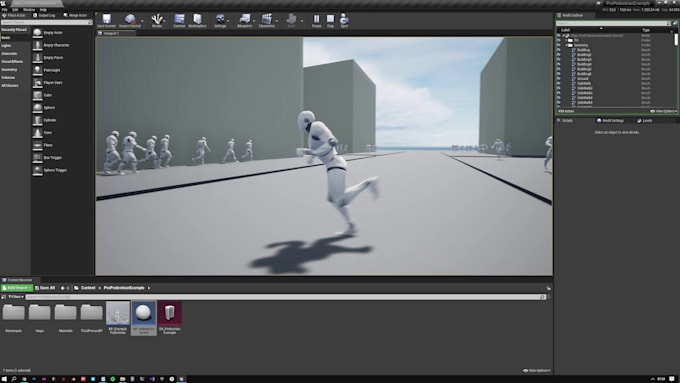Click the Modes toolbar icon

(157, 19)
